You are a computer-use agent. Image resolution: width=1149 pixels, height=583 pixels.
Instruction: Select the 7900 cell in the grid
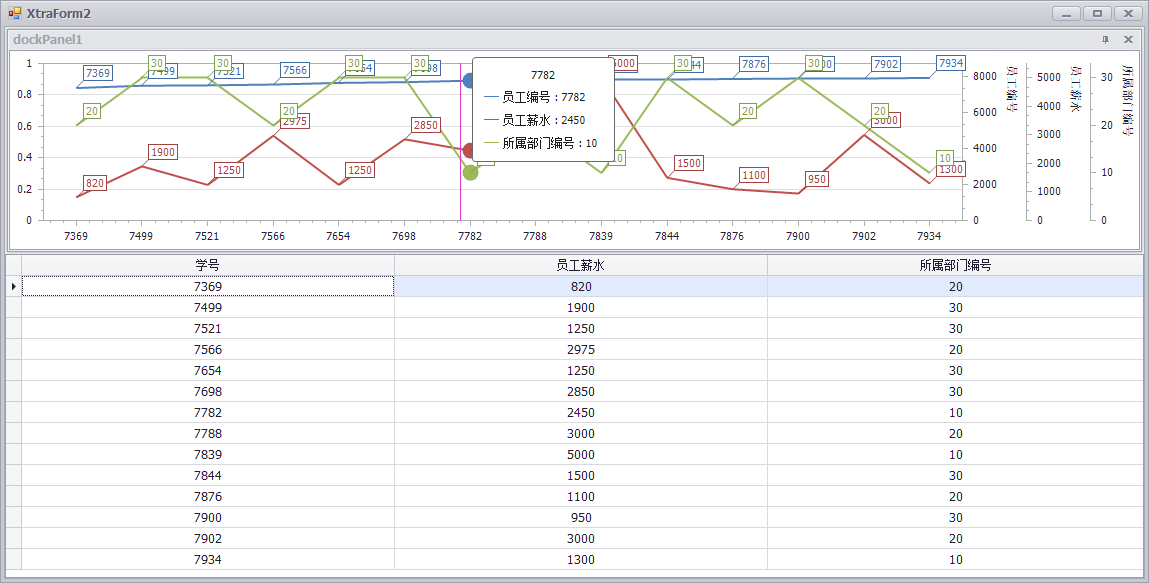(208, 518)
